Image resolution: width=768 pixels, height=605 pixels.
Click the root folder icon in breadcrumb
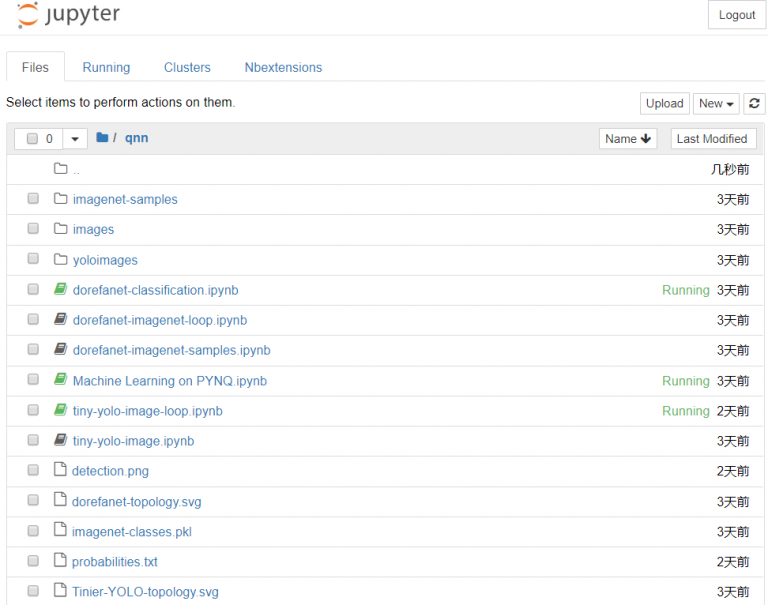click(x=102, y=138)
